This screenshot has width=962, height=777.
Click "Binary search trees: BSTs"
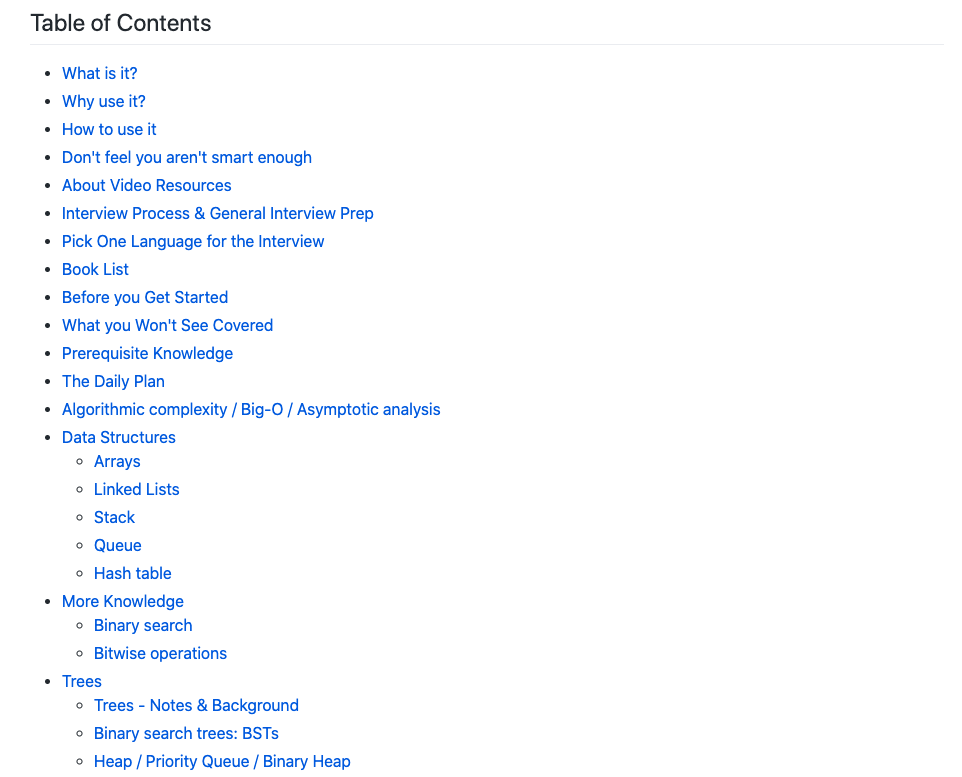pyautogui.click(x=186, y=733)
